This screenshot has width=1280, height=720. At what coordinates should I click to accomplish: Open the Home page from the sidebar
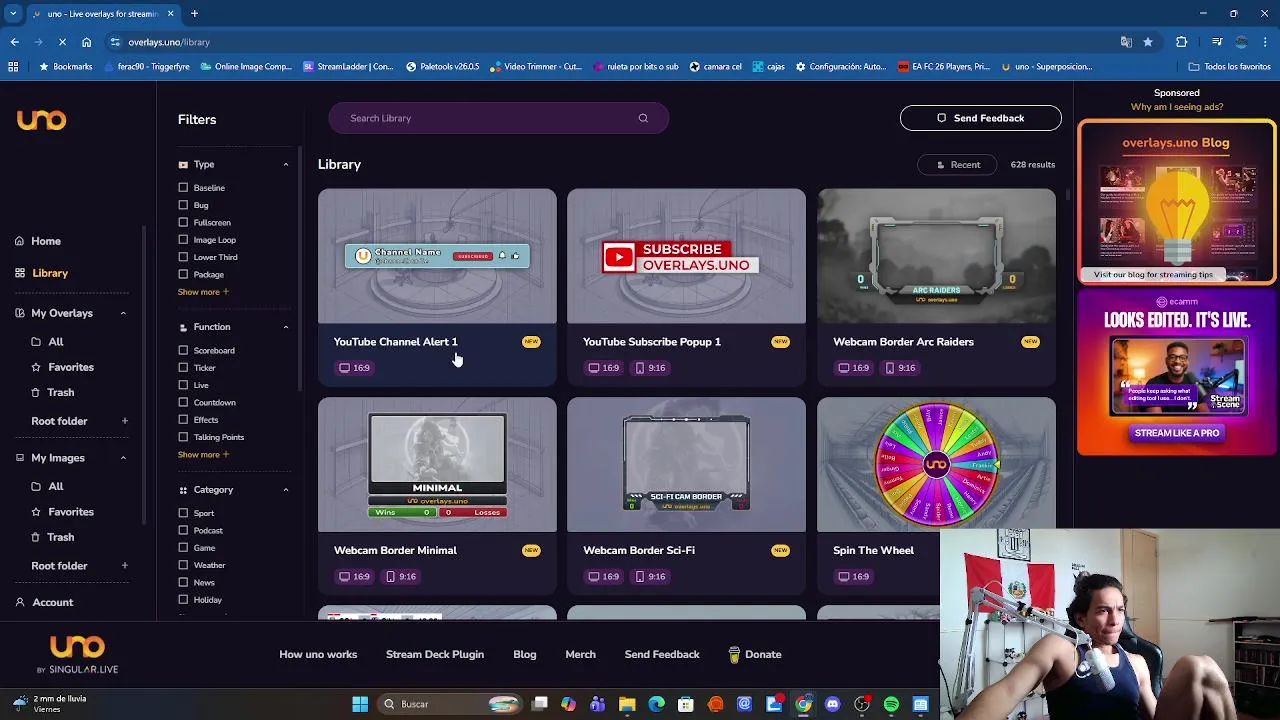coord(38,241)
